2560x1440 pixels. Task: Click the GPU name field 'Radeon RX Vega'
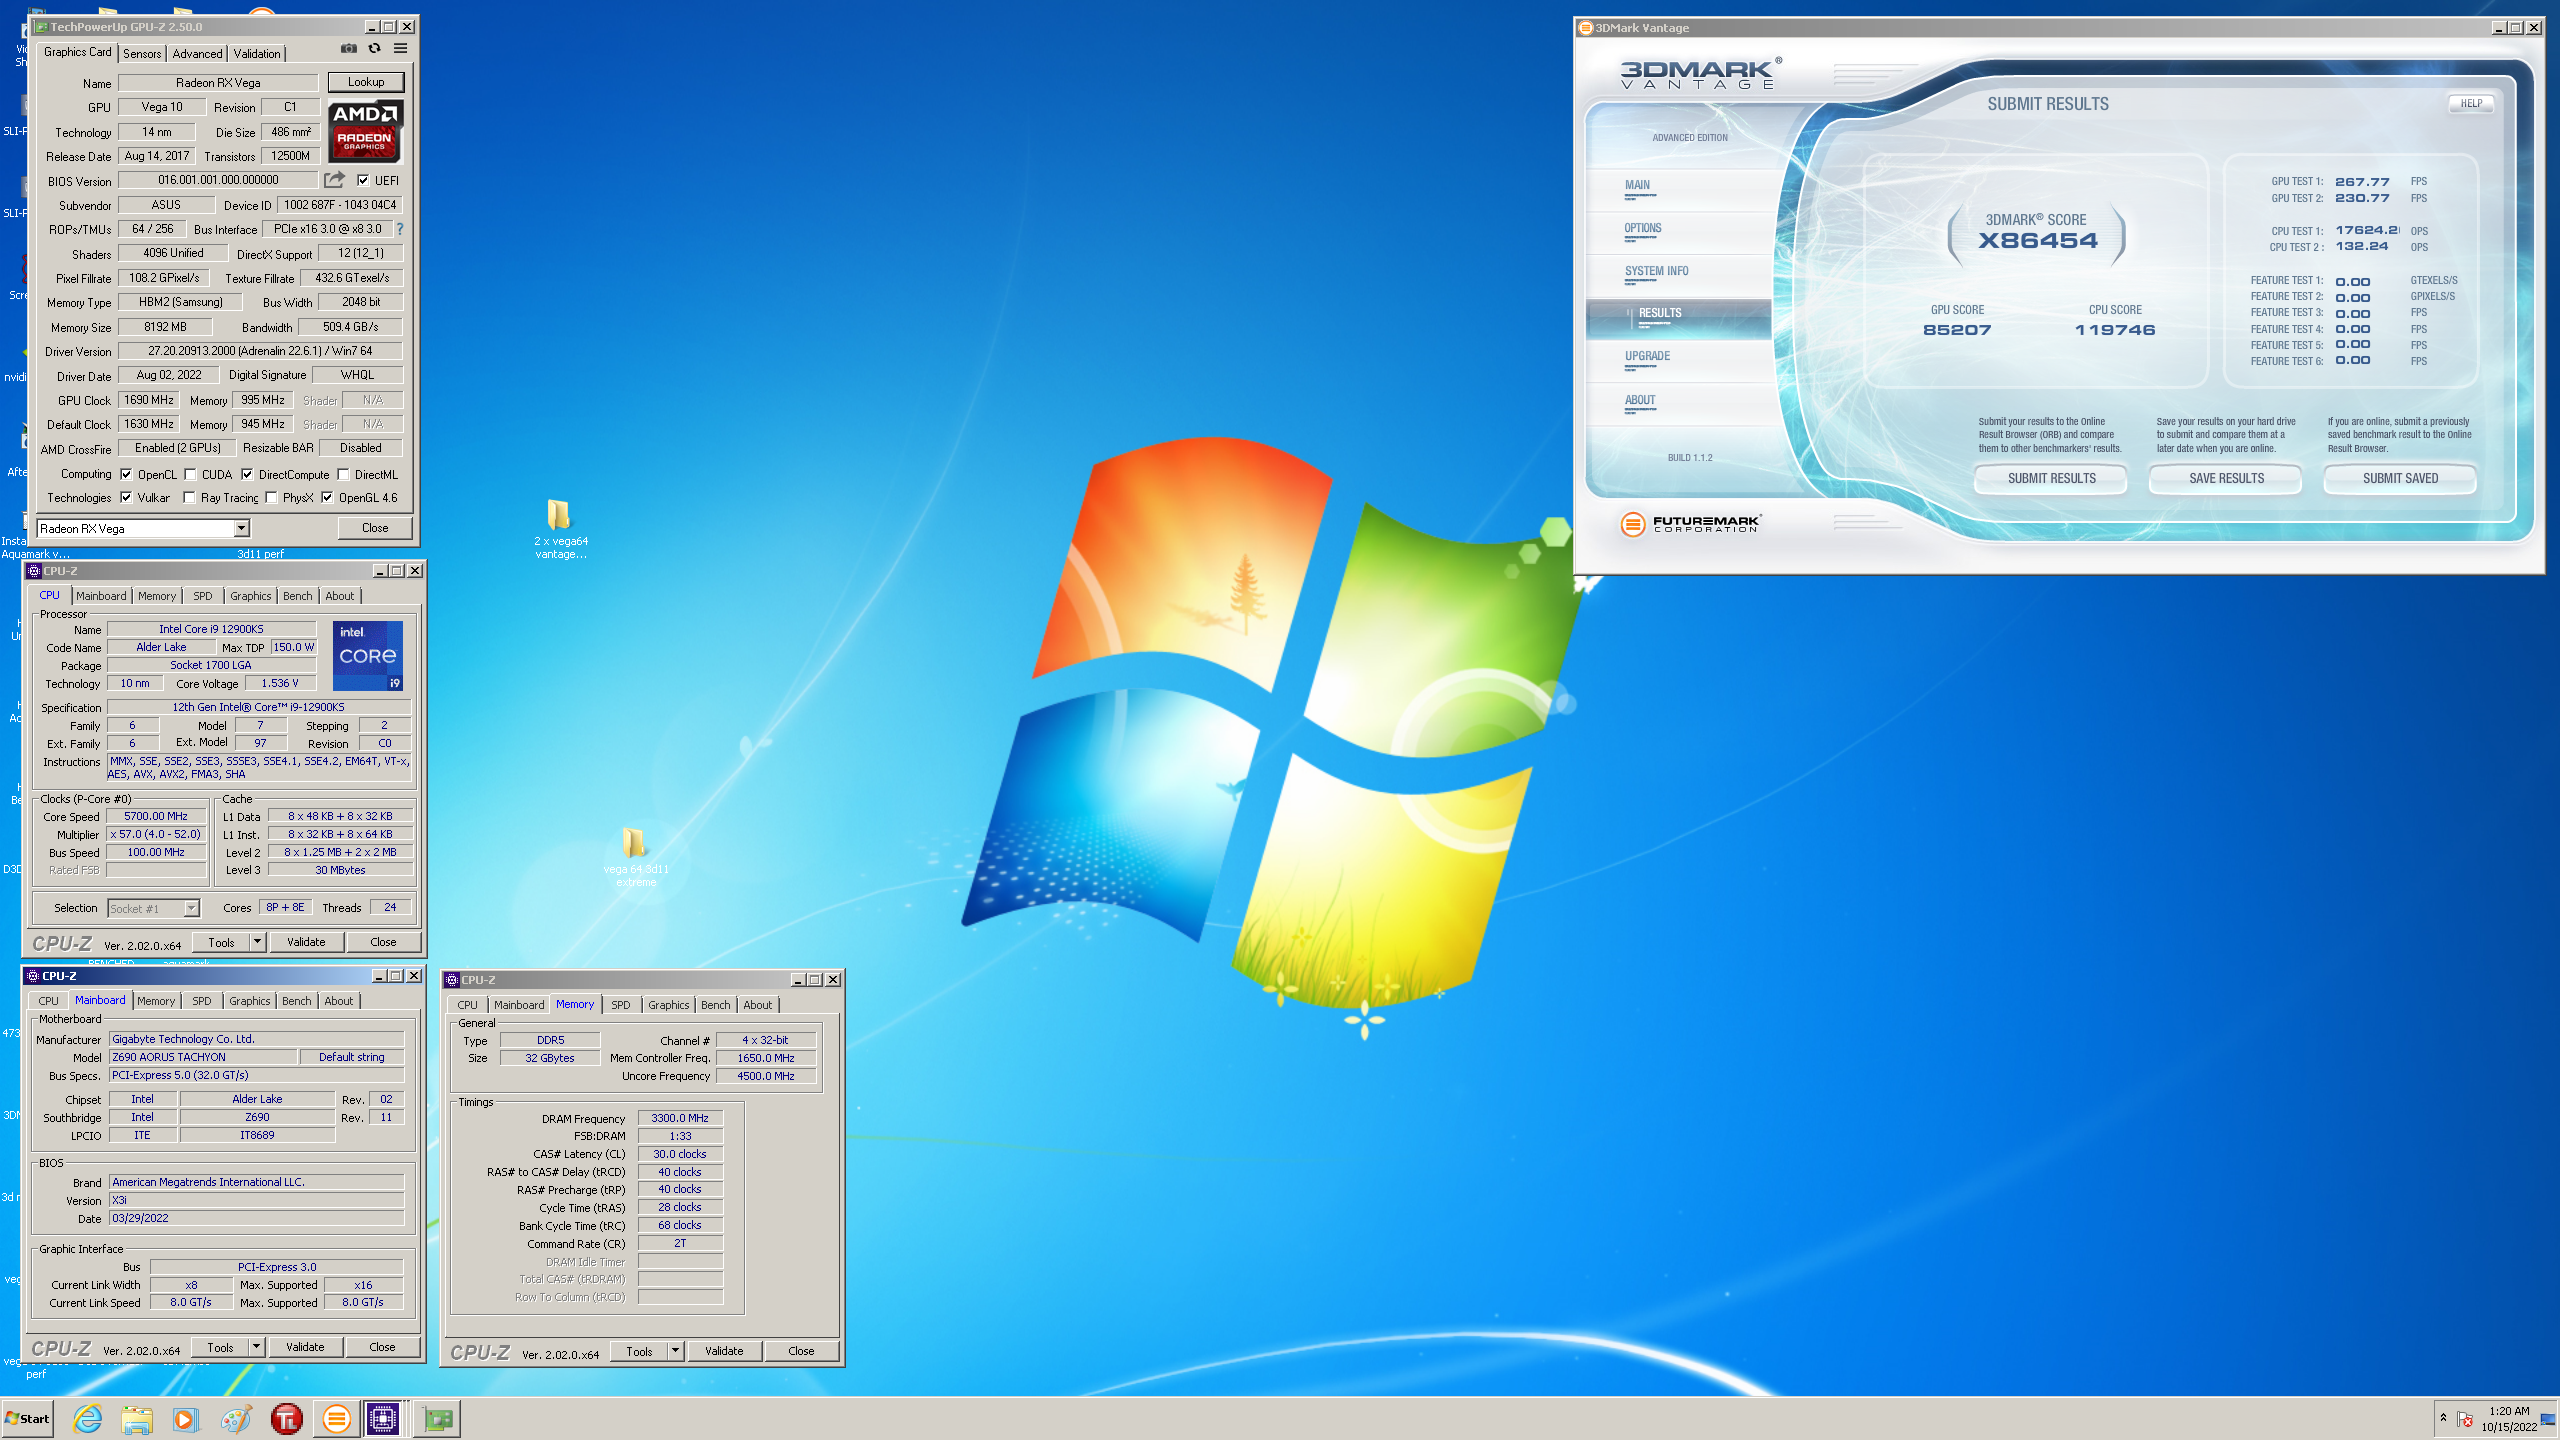(218, 83)
